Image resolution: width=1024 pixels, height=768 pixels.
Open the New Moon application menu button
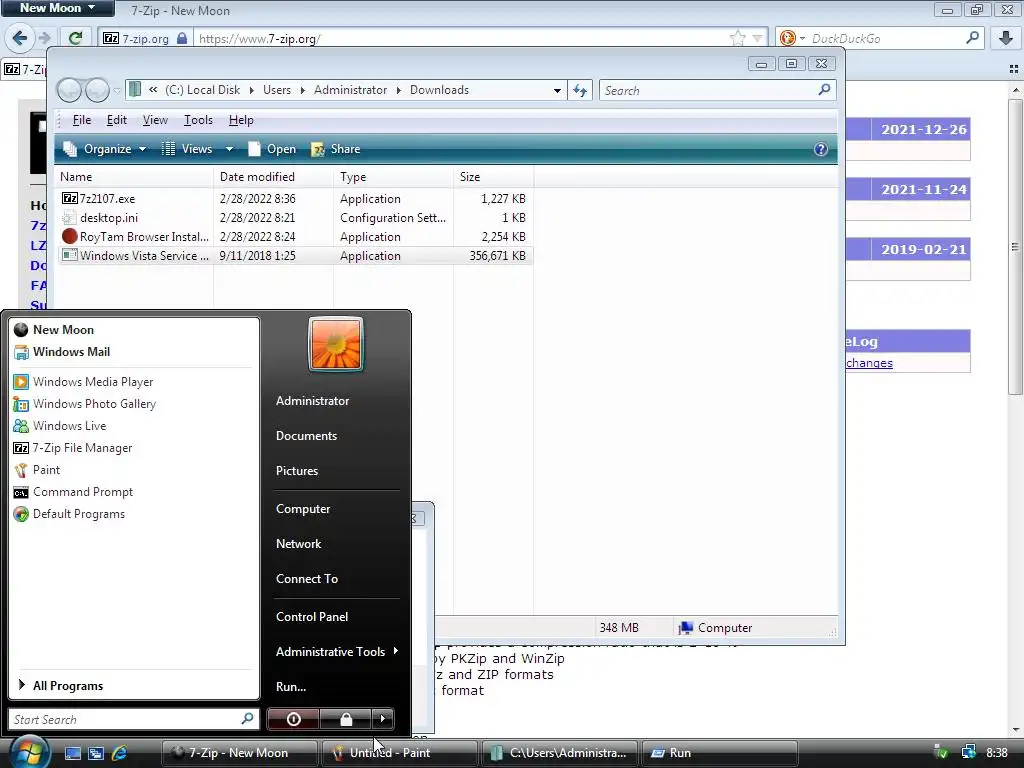click(x=57, y=8)
